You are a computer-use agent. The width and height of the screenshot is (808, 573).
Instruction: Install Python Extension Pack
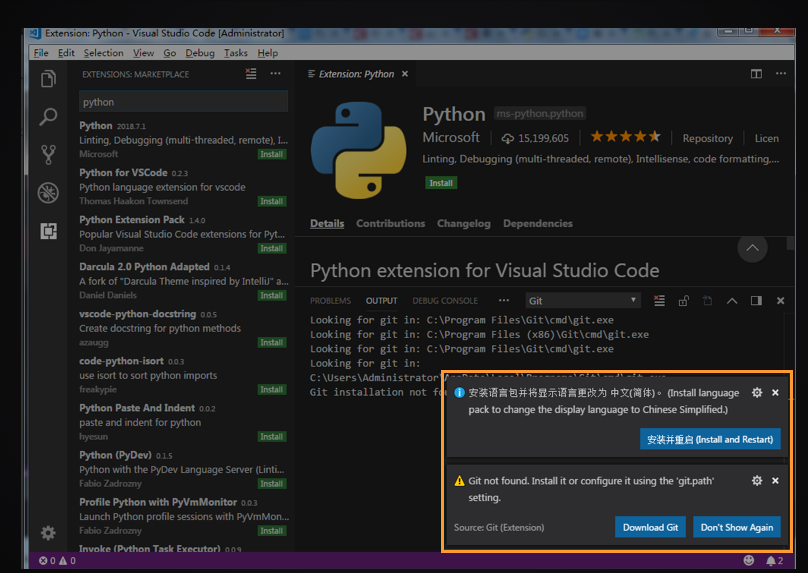[x=272, y=248]
